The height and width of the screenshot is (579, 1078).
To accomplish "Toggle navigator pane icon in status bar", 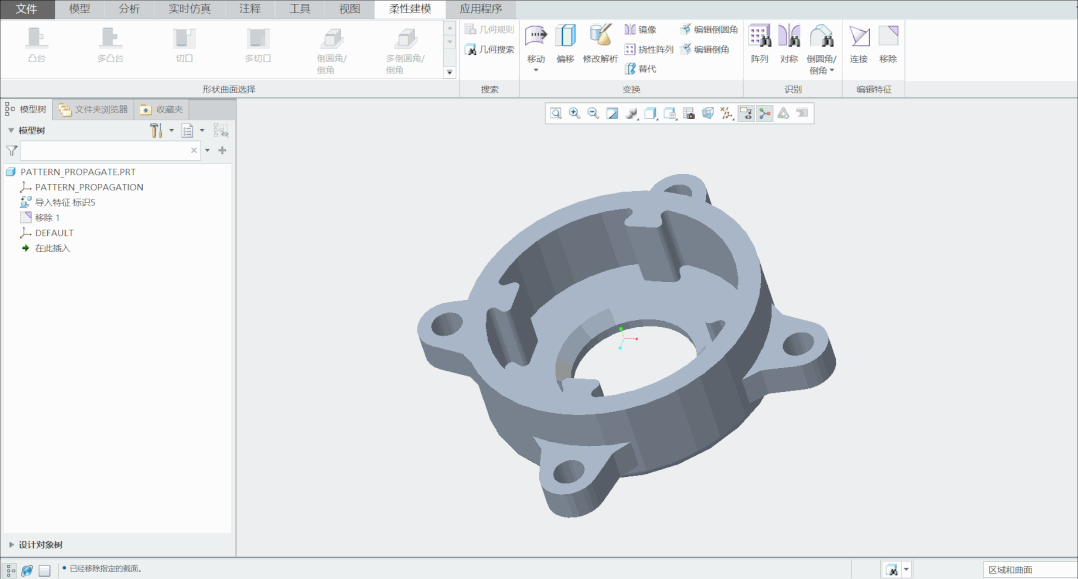I will pyautogui.click(x=10, y=570).
